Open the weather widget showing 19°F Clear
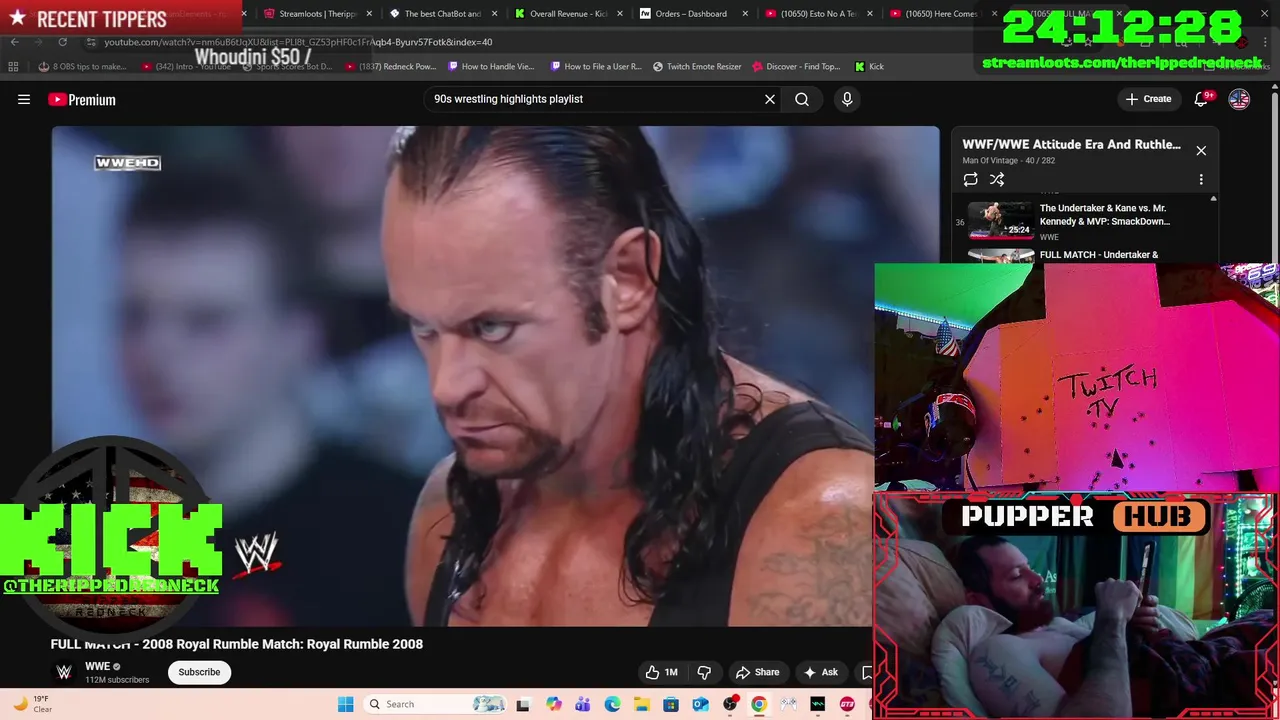Viewport: 1280px width, 720px height. (x=32, y=704)
